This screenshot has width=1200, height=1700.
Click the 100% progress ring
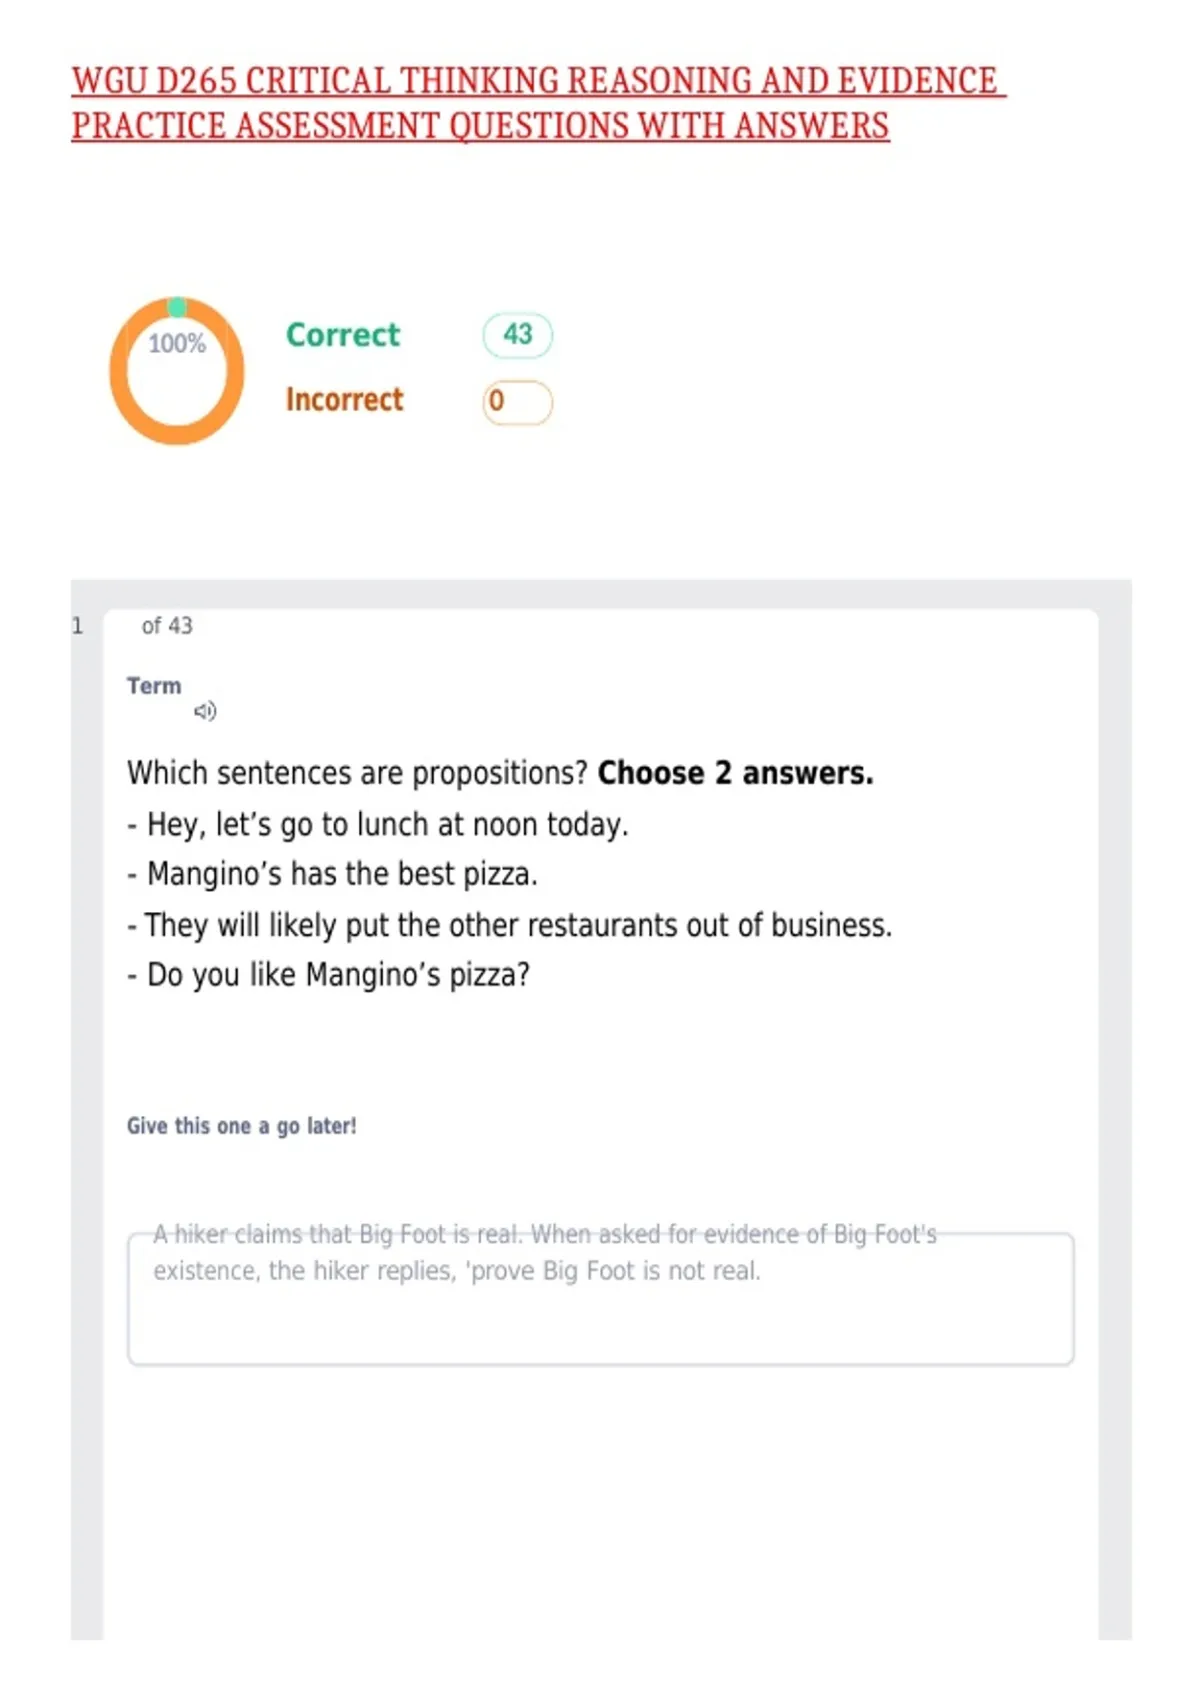click(x=177, y=371)
